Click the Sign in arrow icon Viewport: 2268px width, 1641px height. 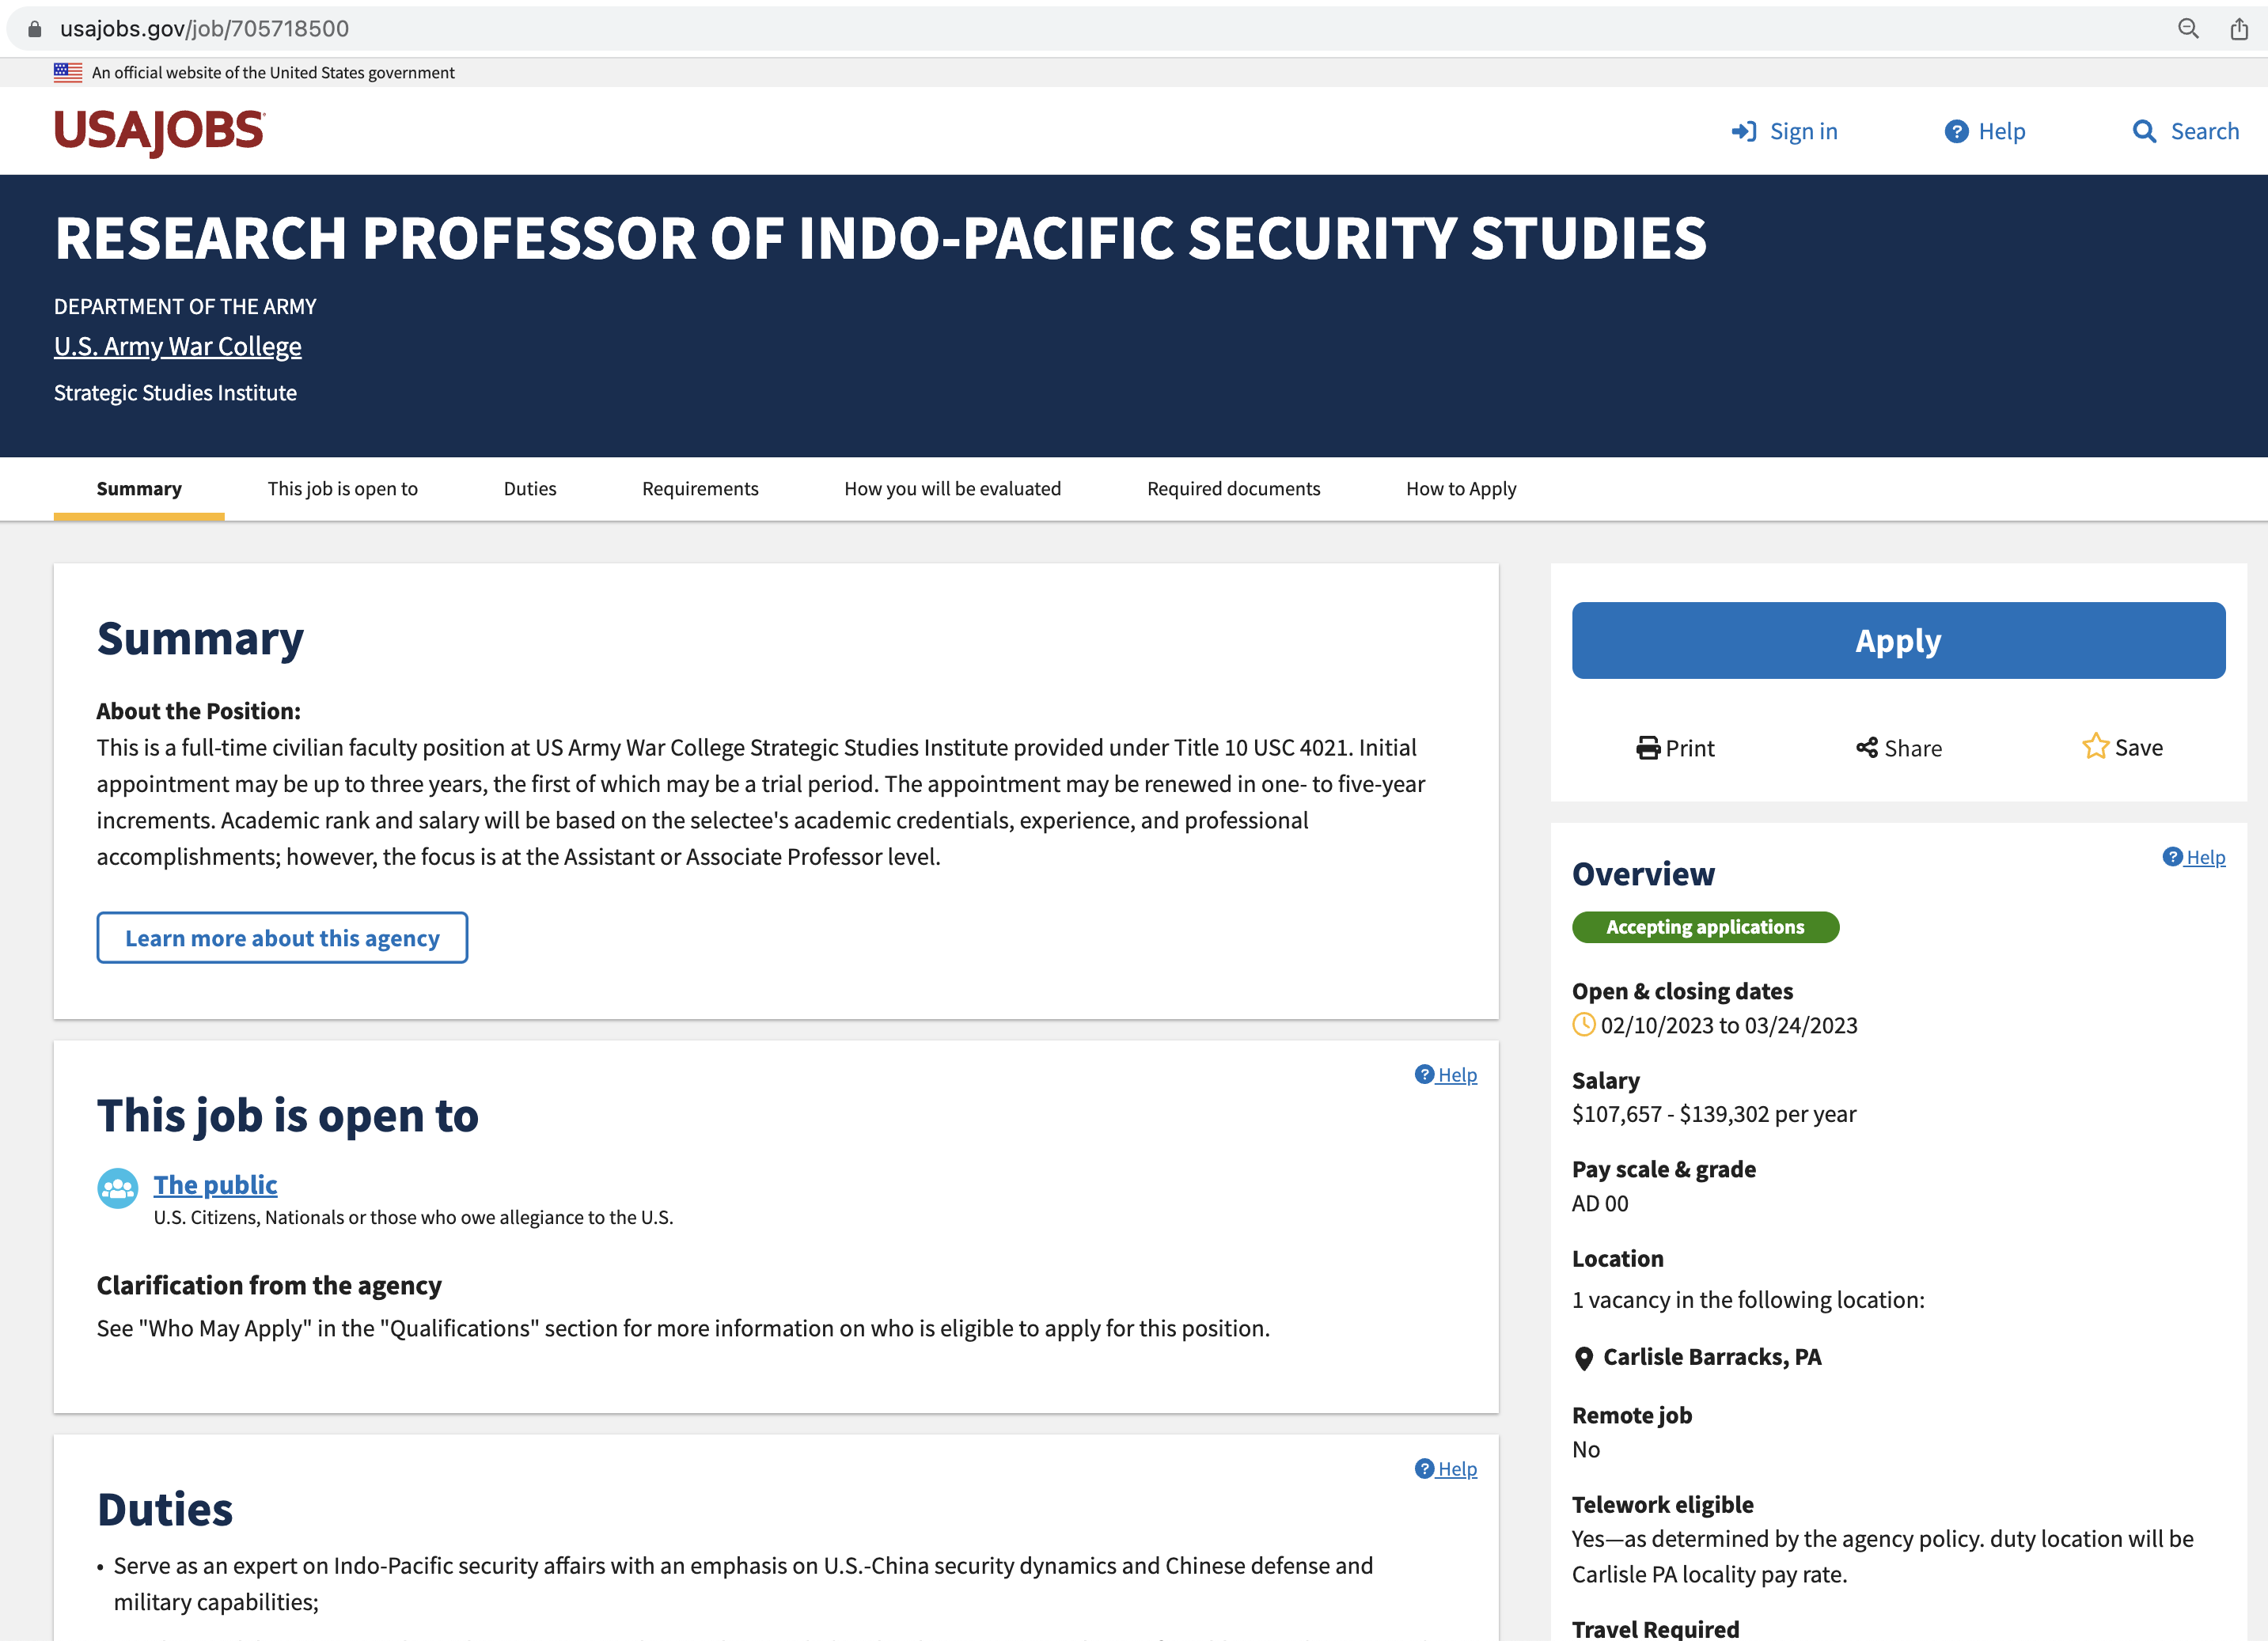tap(1744, 132)
